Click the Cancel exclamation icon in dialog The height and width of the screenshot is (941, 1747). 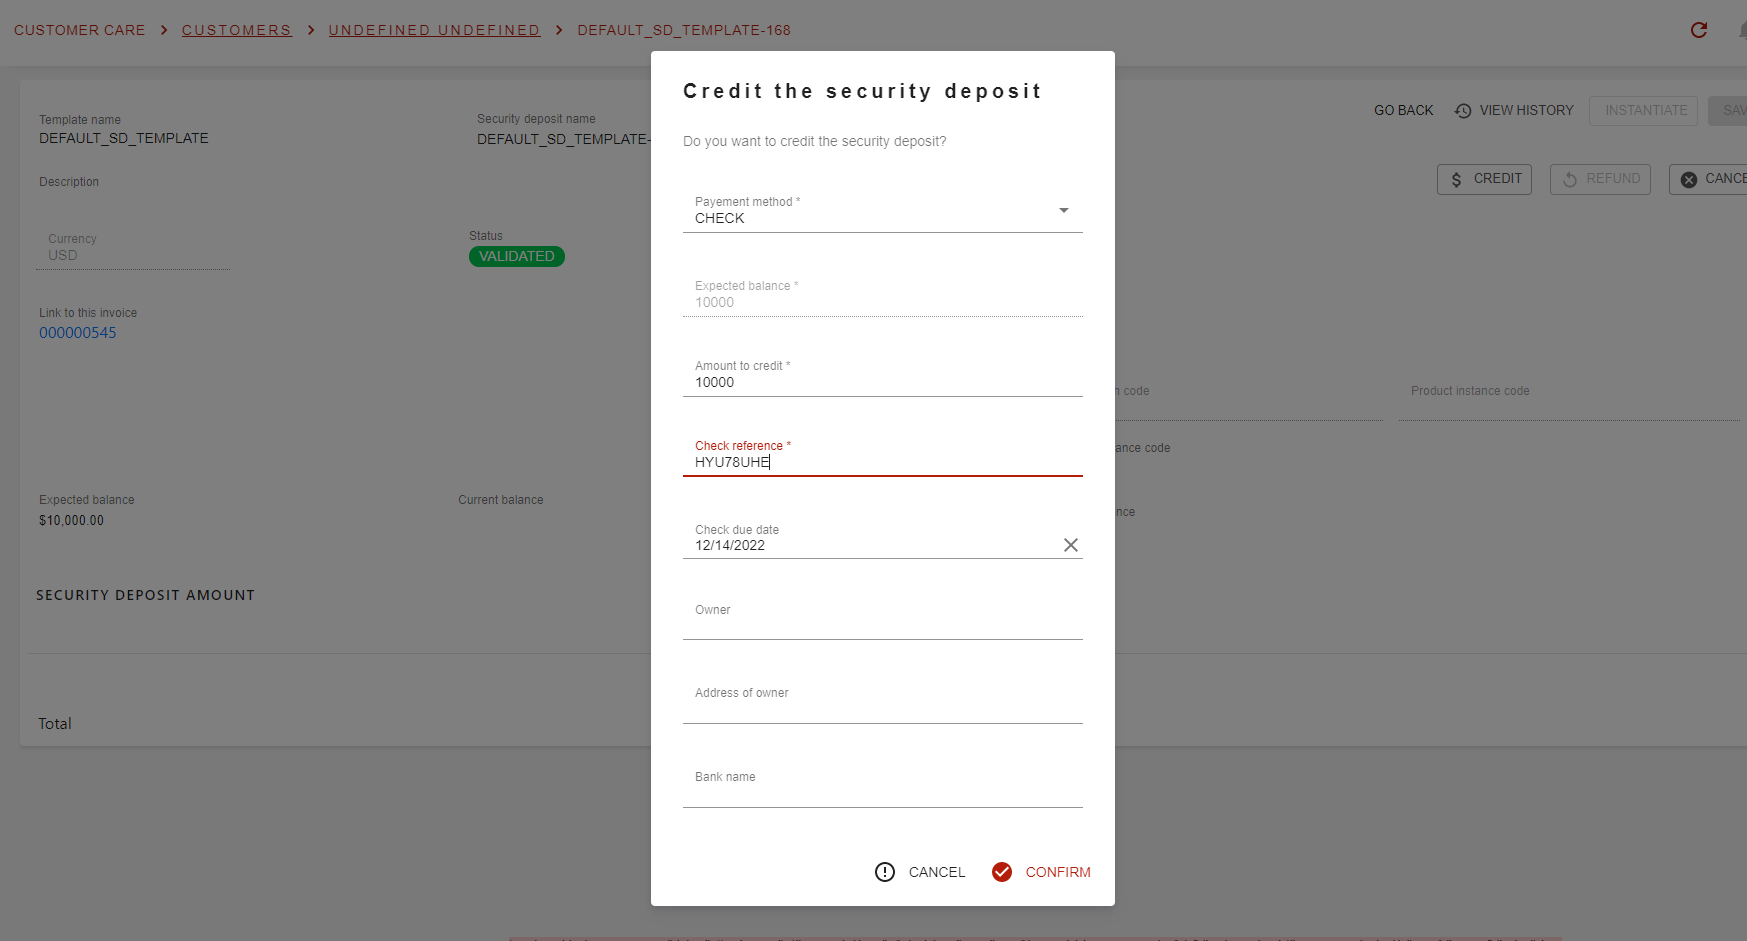click(885, 872)
